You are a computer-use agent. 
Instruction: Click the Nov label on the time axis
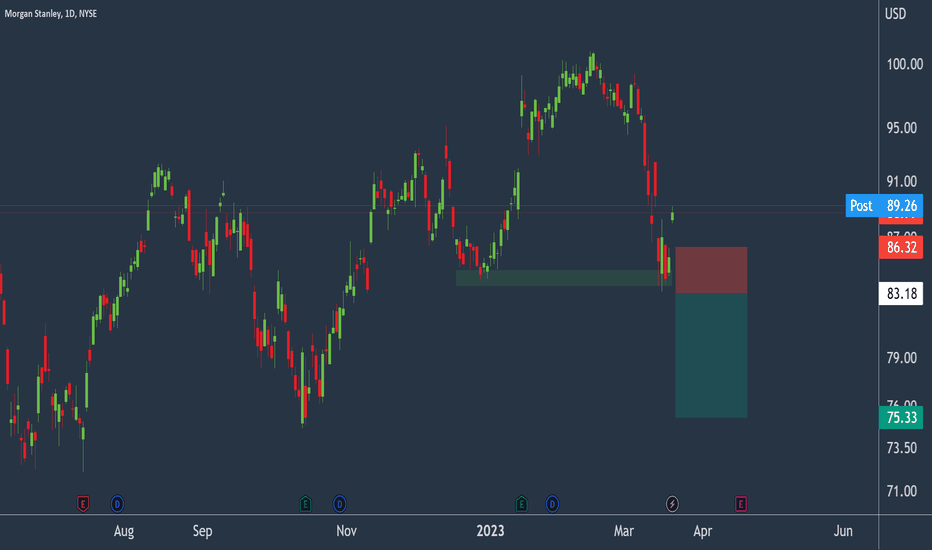347,531
